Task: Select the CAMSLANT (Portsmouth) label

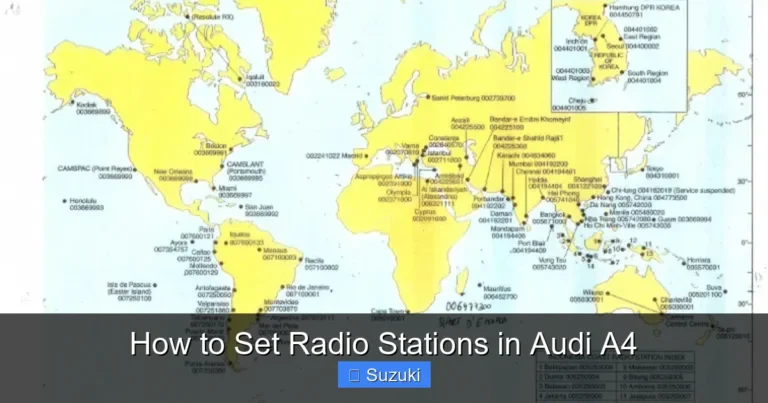Action: pos(246,171)
